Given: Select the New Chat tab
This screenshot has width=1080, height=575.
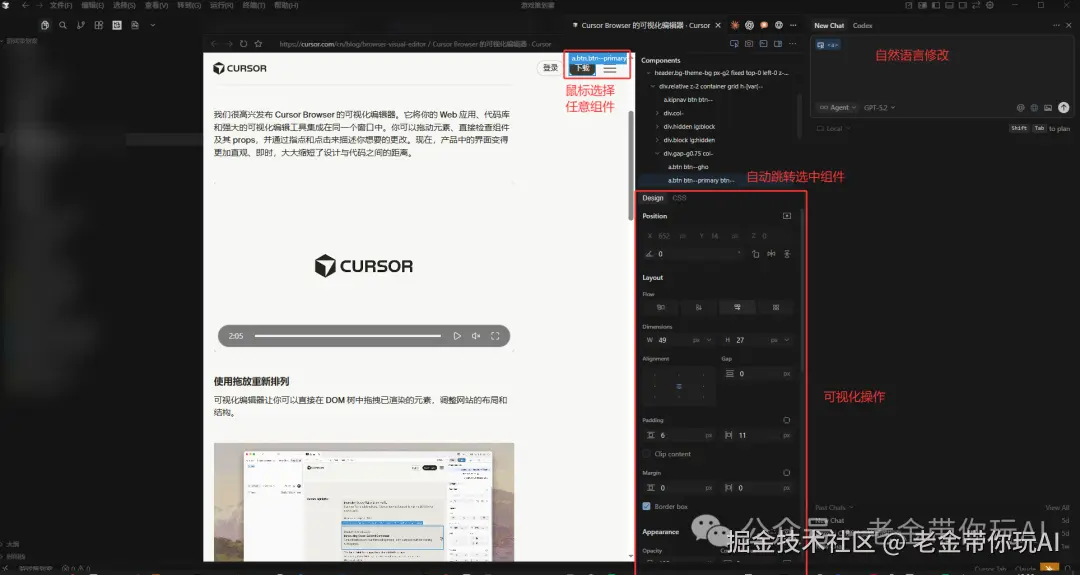Looking at the screenshot, I should pos(829,25).
